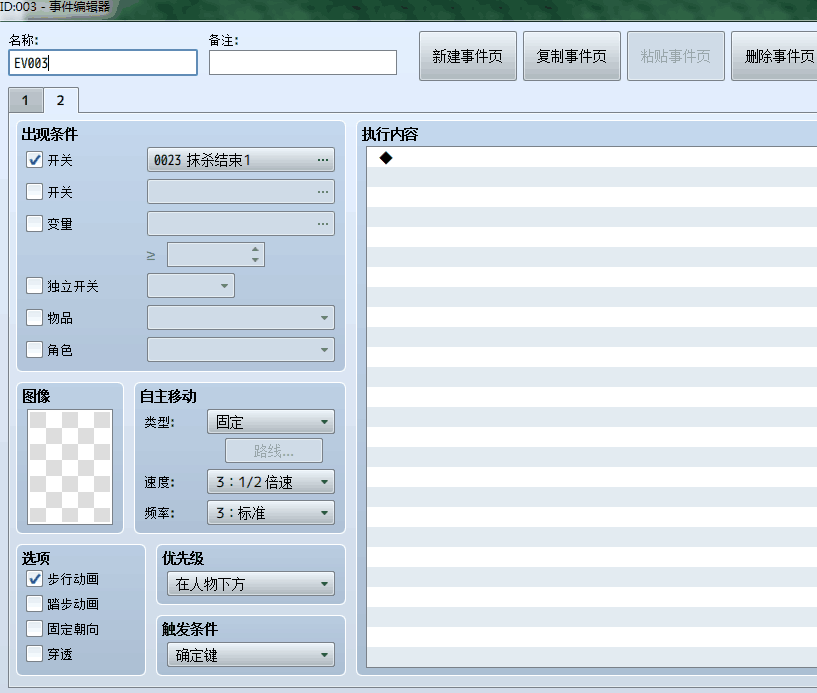Open the 速度 speed dropdown
817x693 pixels.
point(271,482)
